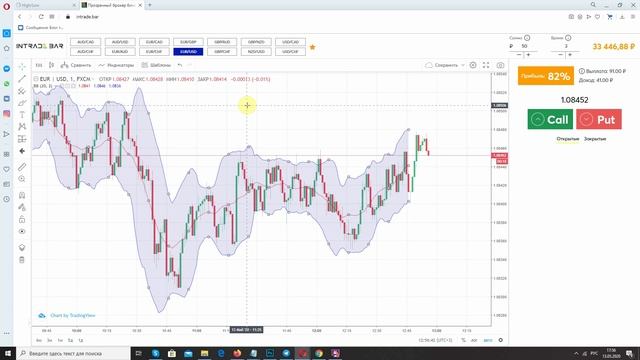Viewport: 640px width, 360px height.
Task: Click the red Put button
Action: click(x=599, y=119)
